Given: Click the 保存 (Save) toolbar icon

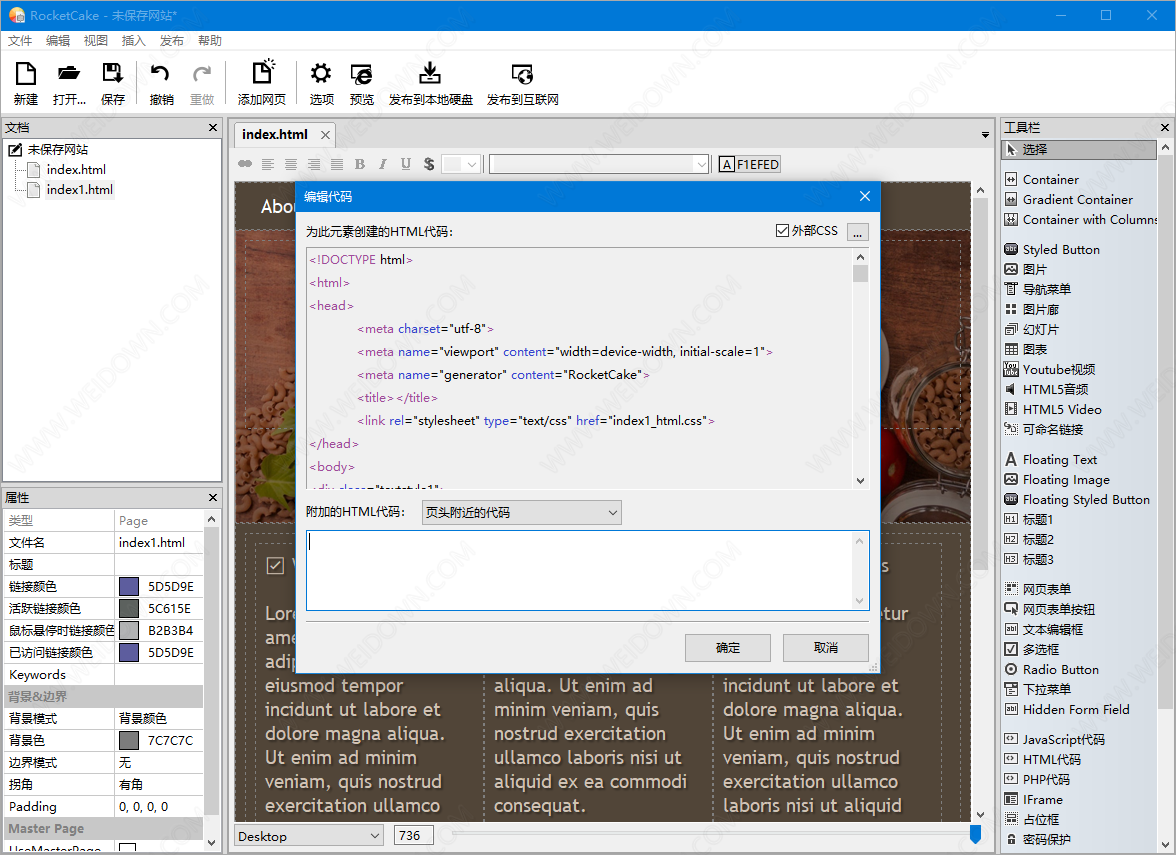Looking at the screenshot, I should point(113,75).
